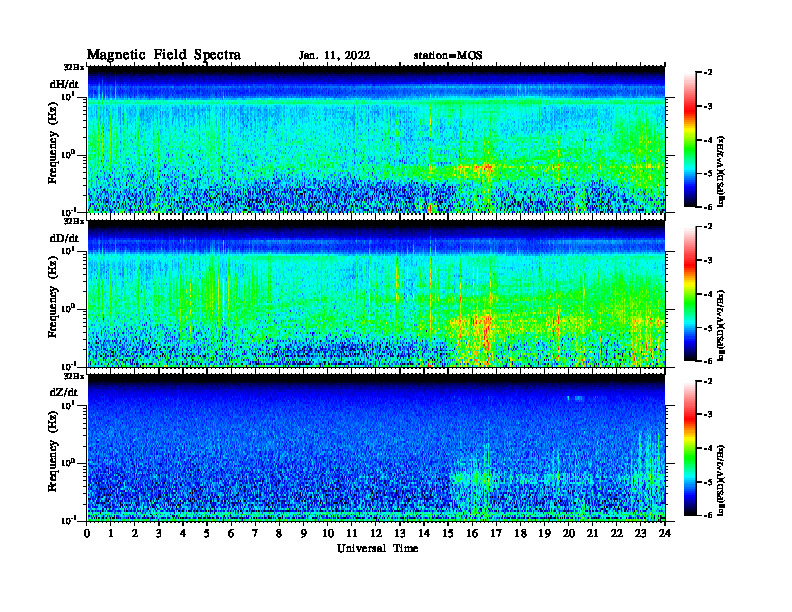Viewport: 792px width, 612px height.
Task: Click the dD/dt panel color scale bar
Action: coord(690,294)
